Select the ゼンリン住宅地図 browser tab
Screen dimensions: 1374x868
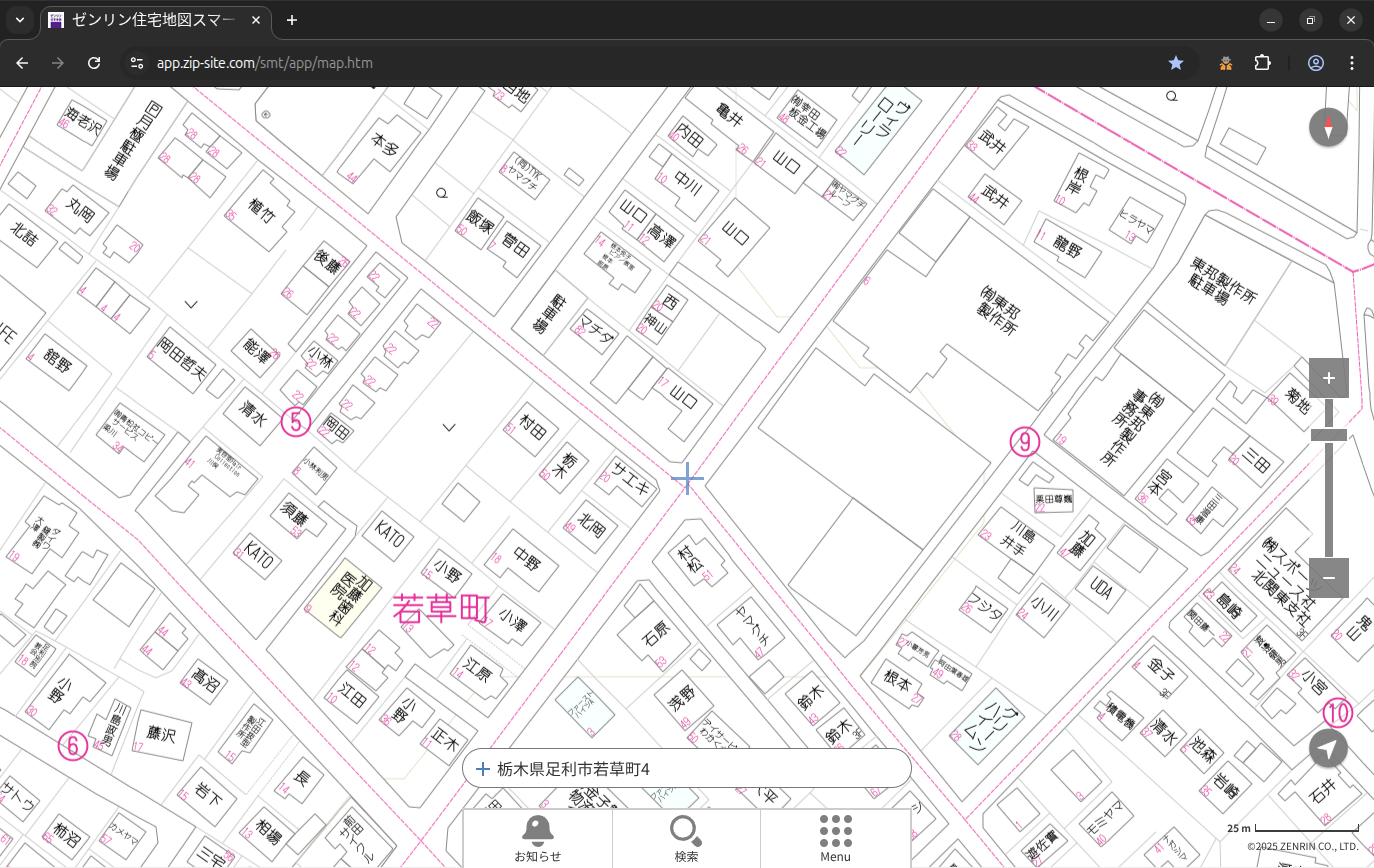tap(155, 20)
